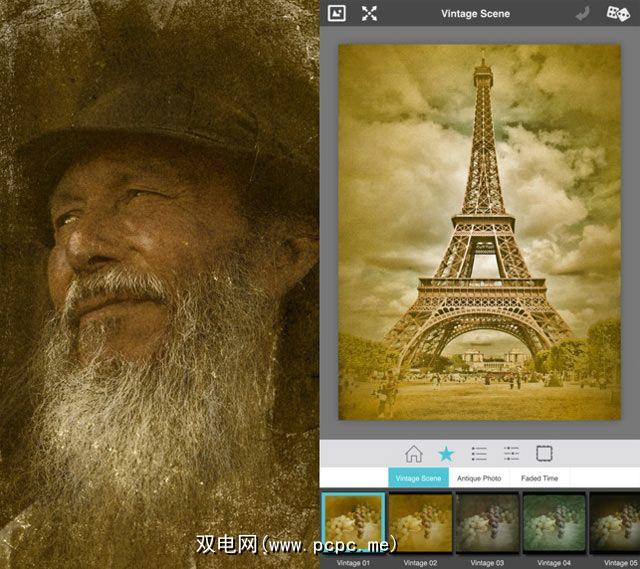
Task: Switch to the Antique Photo tab
Action: [479, 478]
